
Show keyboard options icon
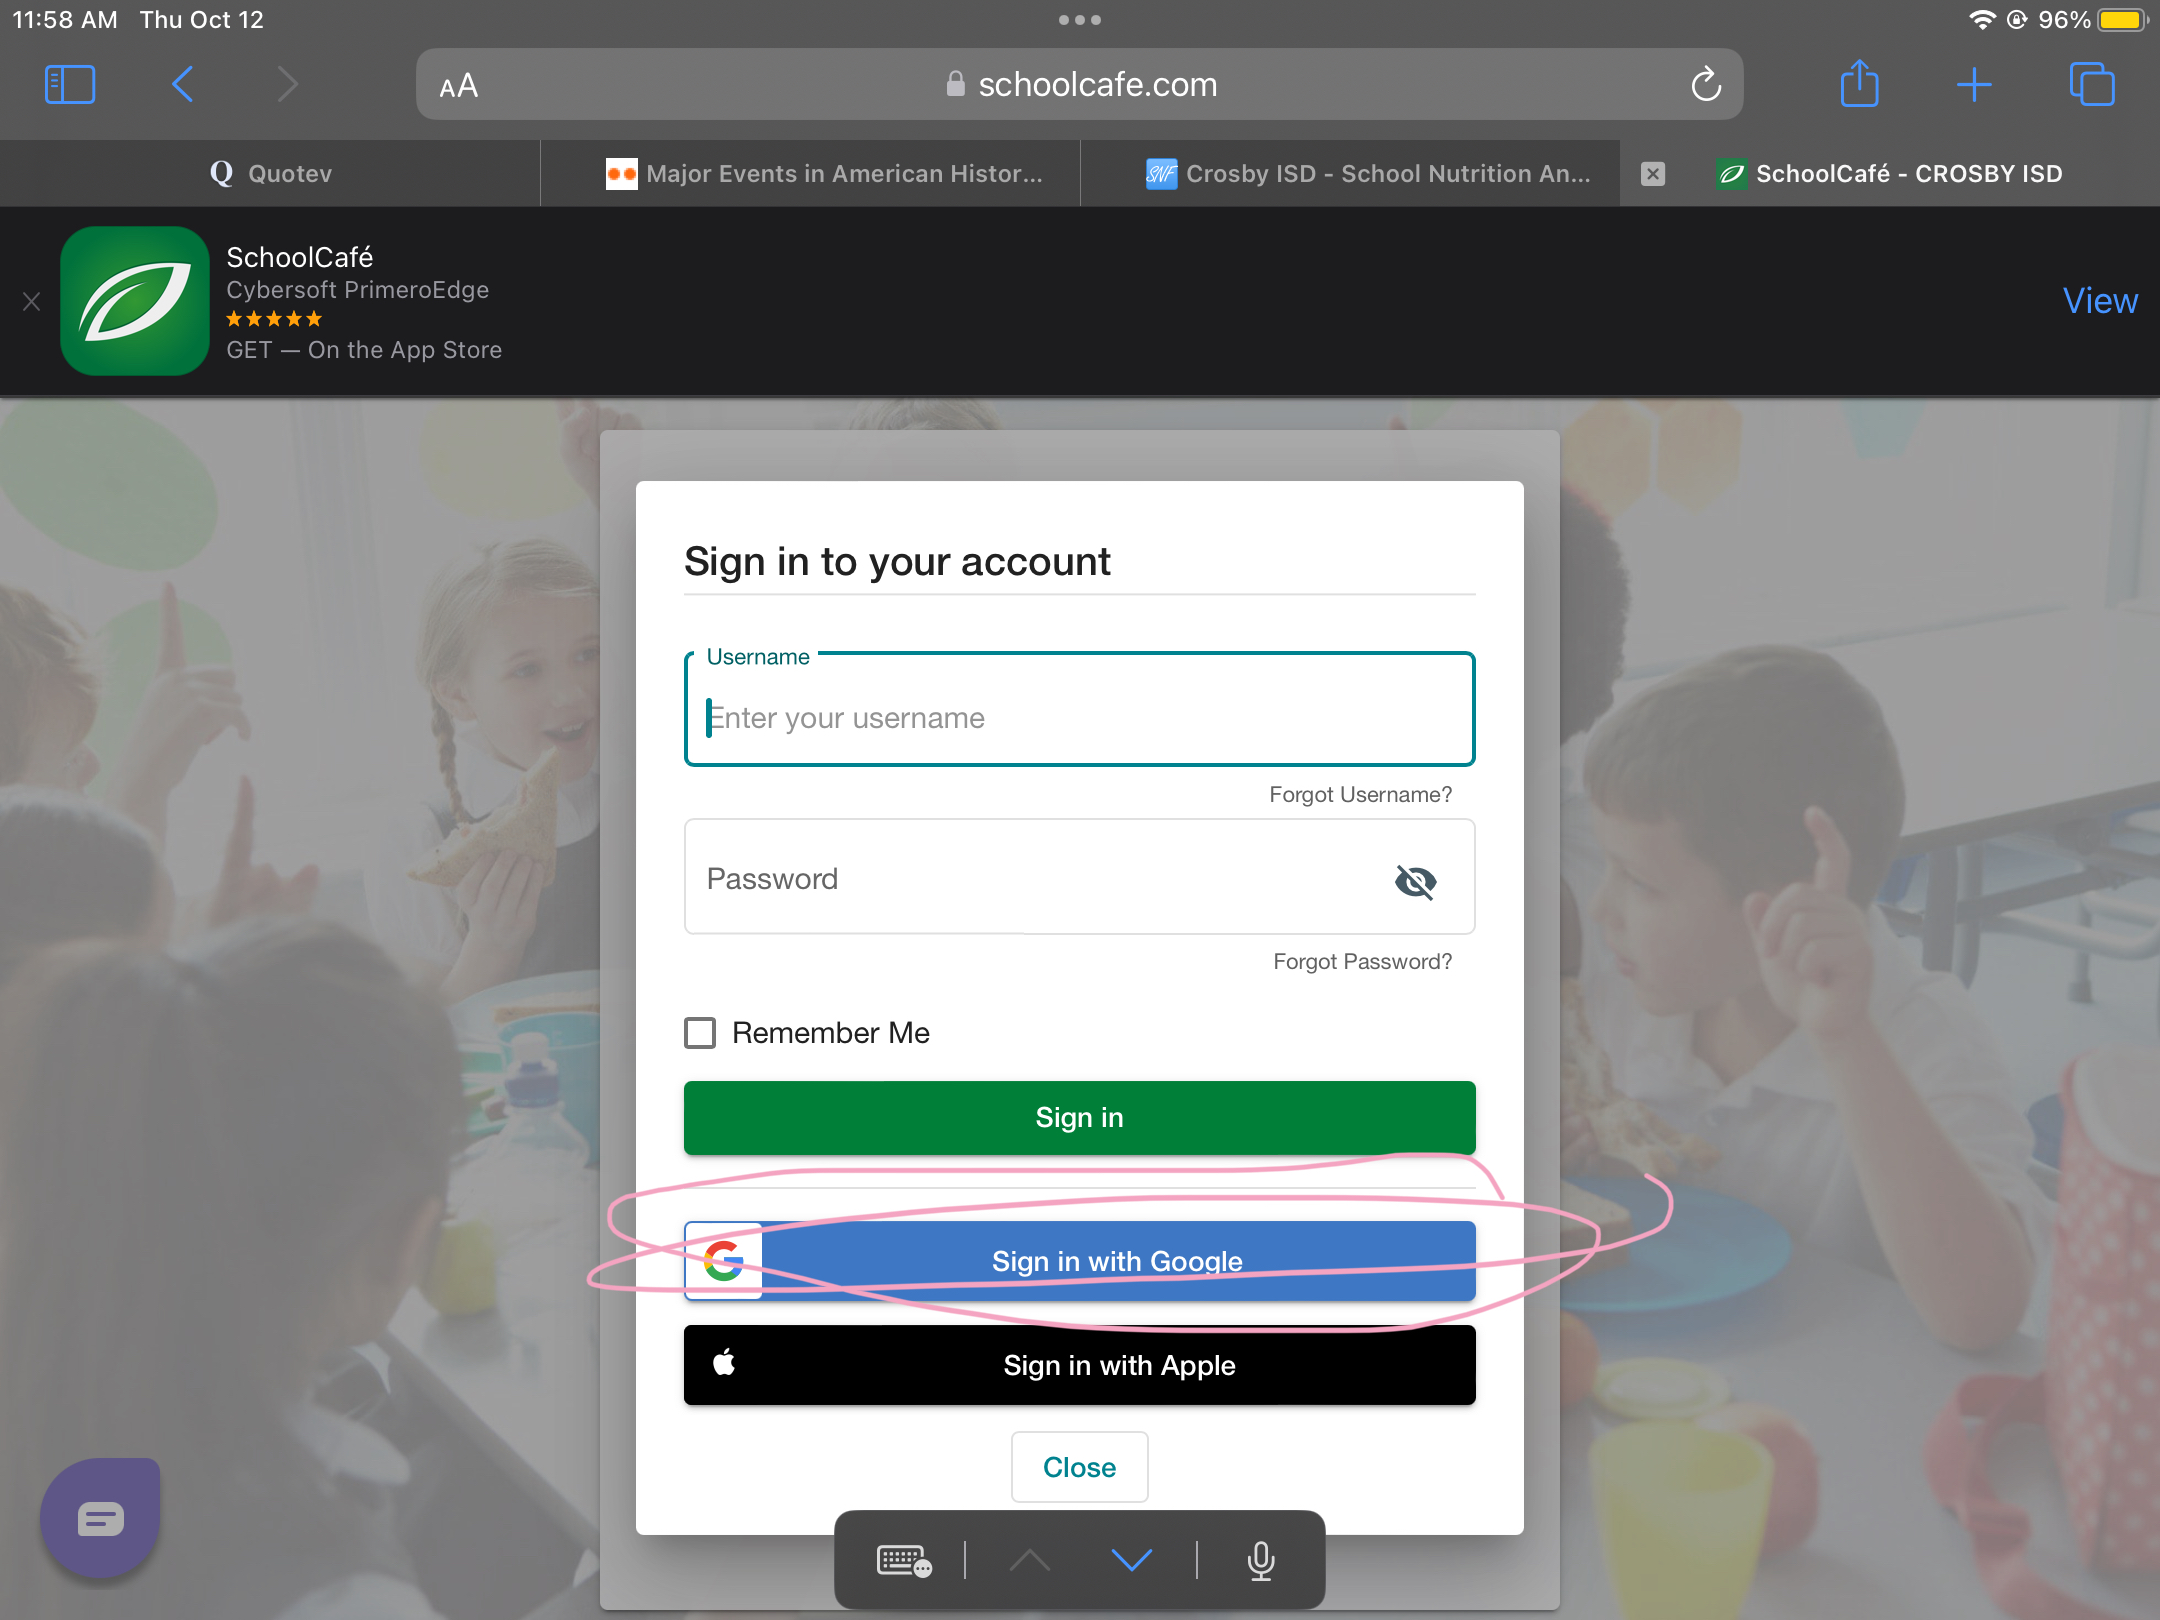(903, 1560)
